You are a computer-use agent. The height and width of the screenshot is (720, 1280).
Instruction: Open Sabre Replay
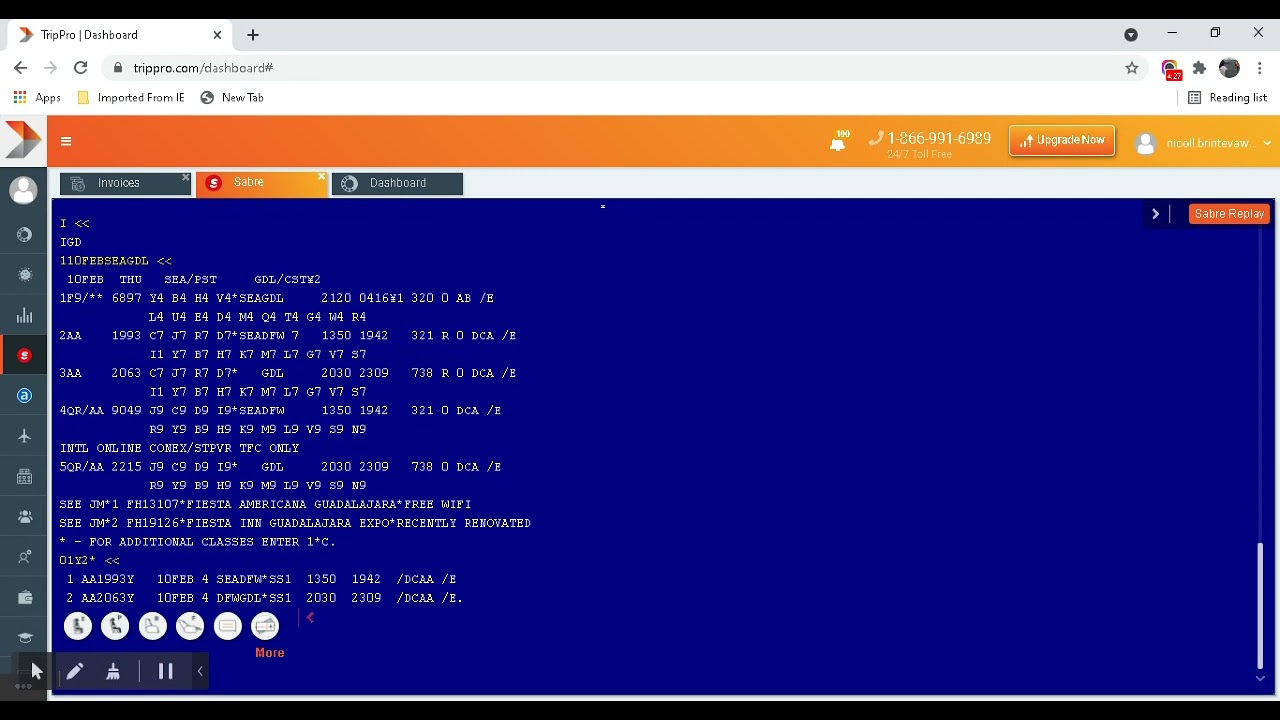pos(1229,214)
